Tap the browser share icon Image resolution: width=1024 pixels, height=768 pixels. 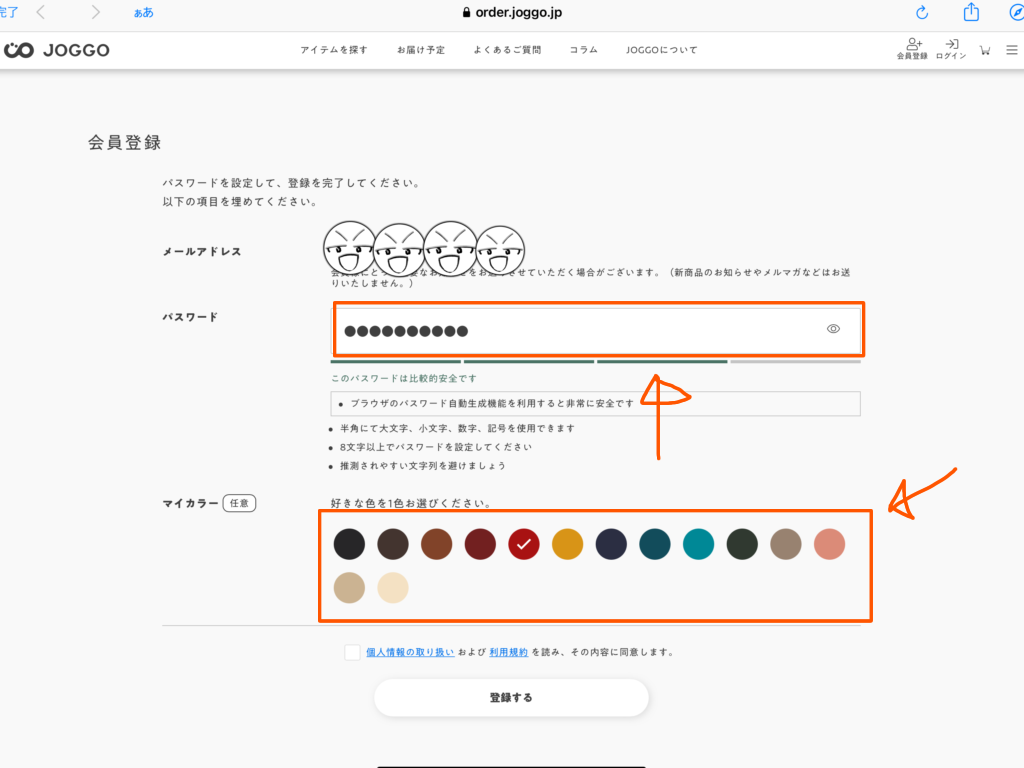click(971, 12)
